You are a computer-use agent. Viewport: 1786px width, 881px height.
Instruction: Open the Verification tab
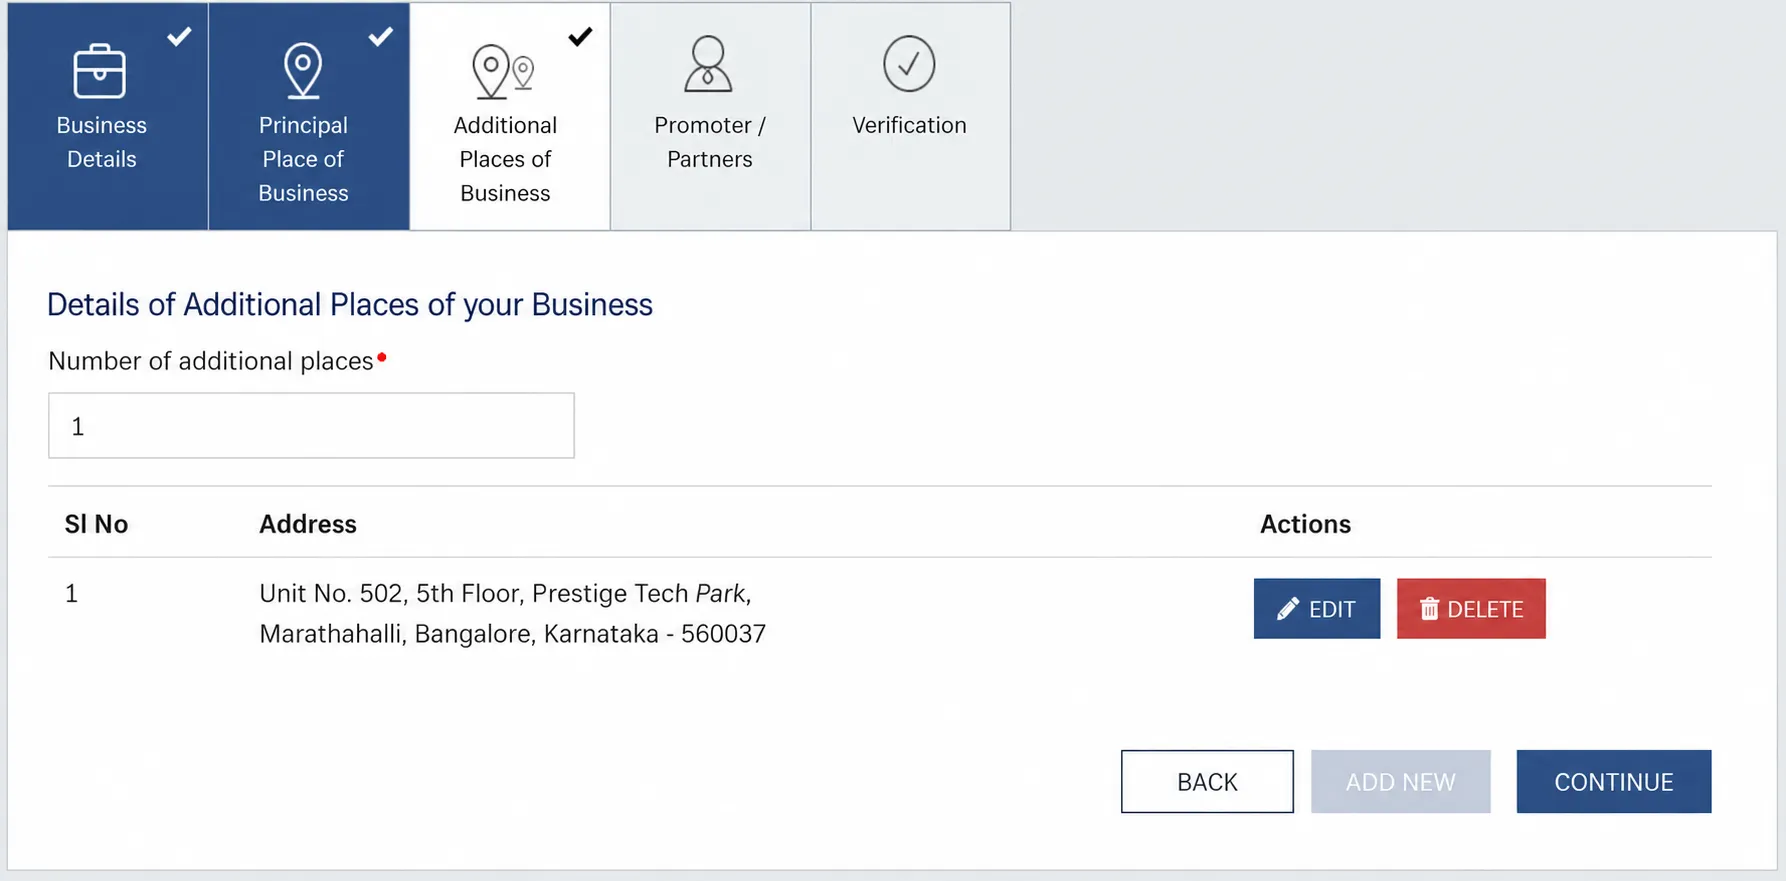[x=911, y=116]
